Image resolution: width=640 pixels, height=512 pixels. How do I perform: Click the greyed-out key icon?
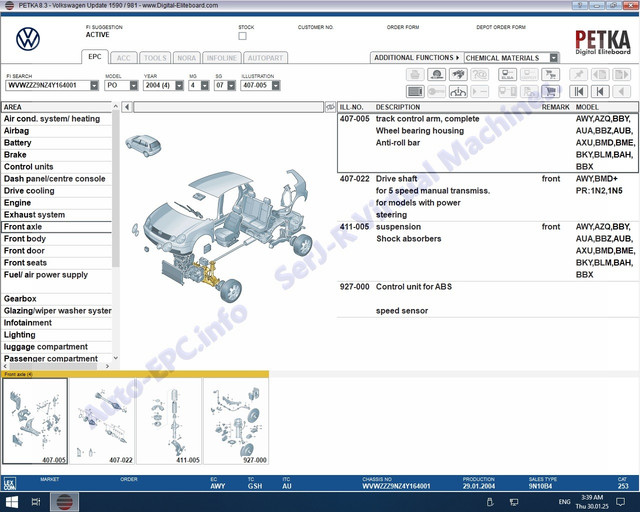436,91
